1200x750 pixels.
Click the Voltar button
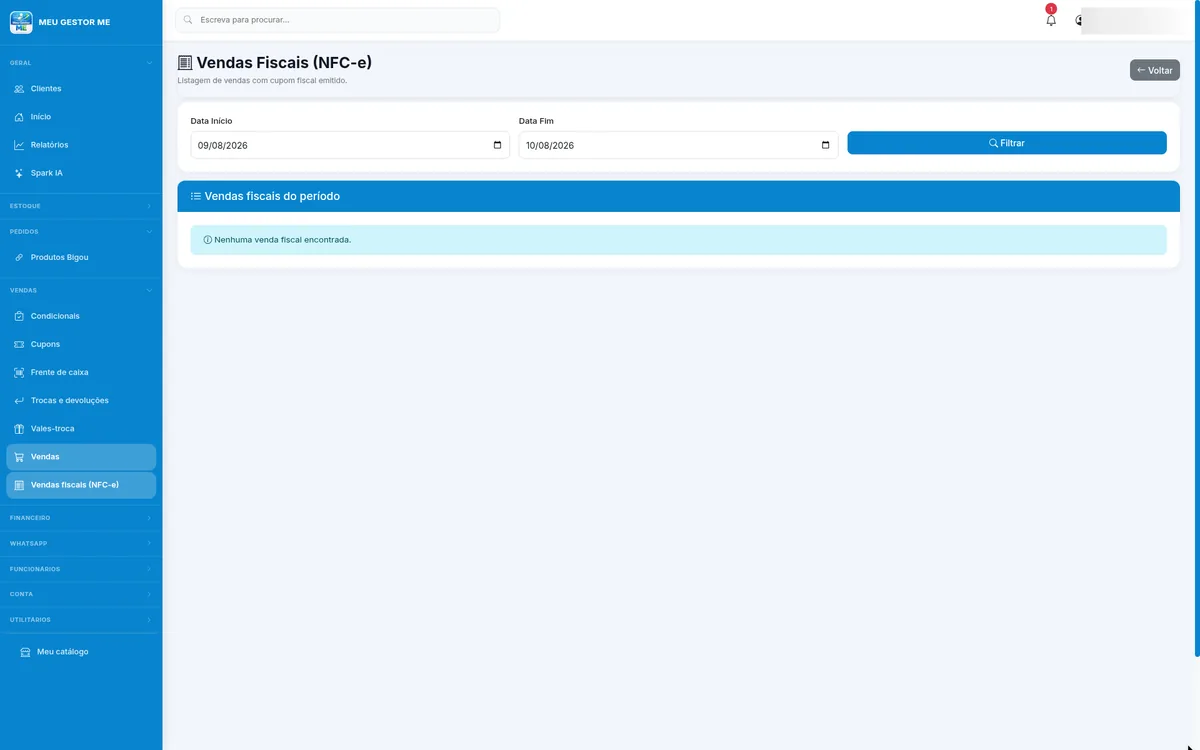pos(1155,70)
